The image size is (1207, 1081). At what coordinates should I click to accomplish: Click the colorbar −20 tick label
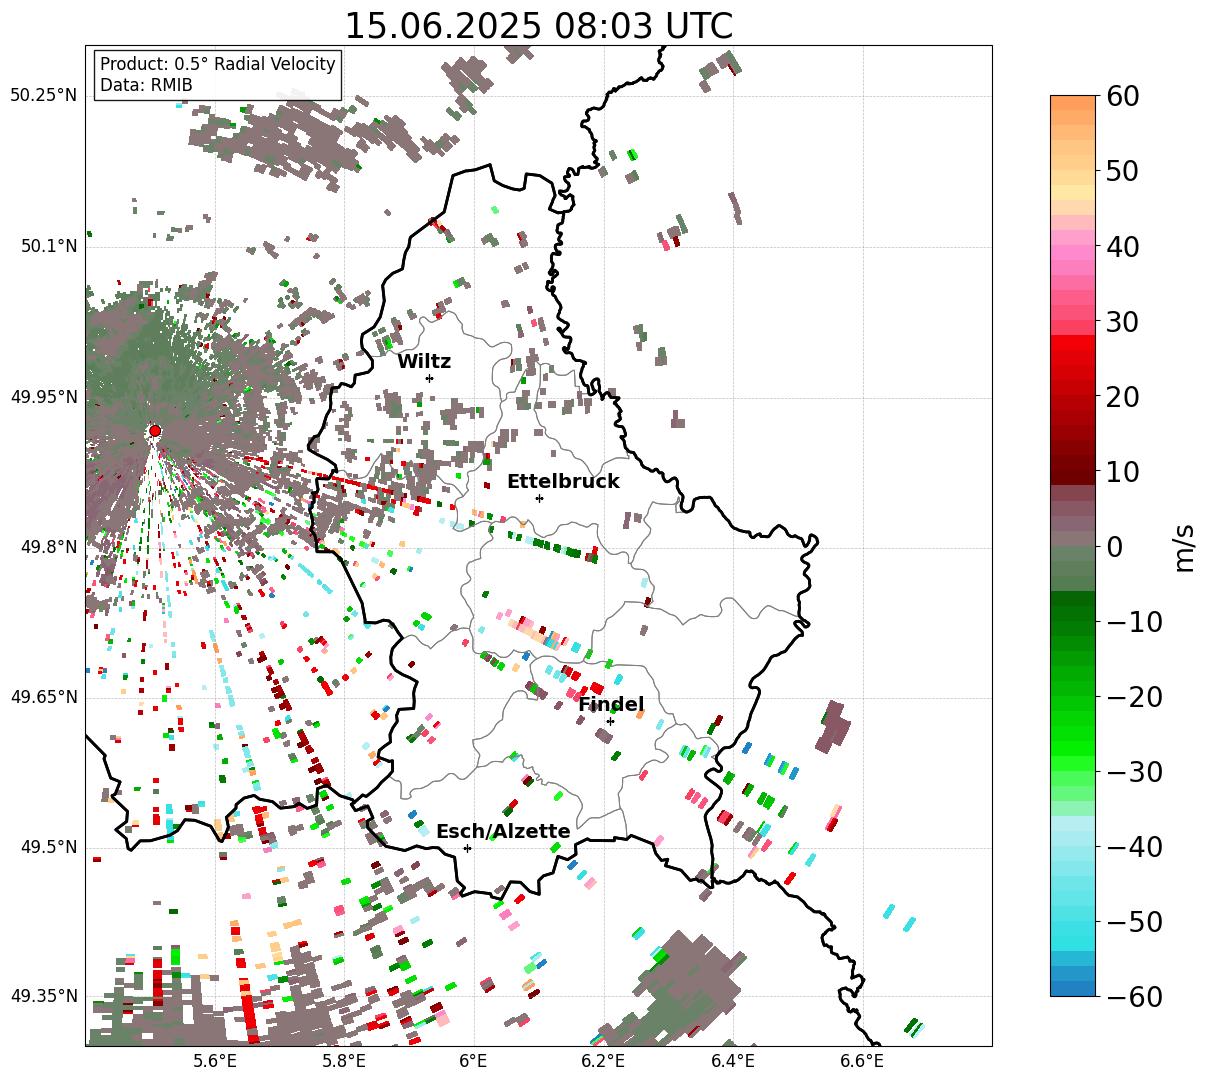tap(1134, 697)
